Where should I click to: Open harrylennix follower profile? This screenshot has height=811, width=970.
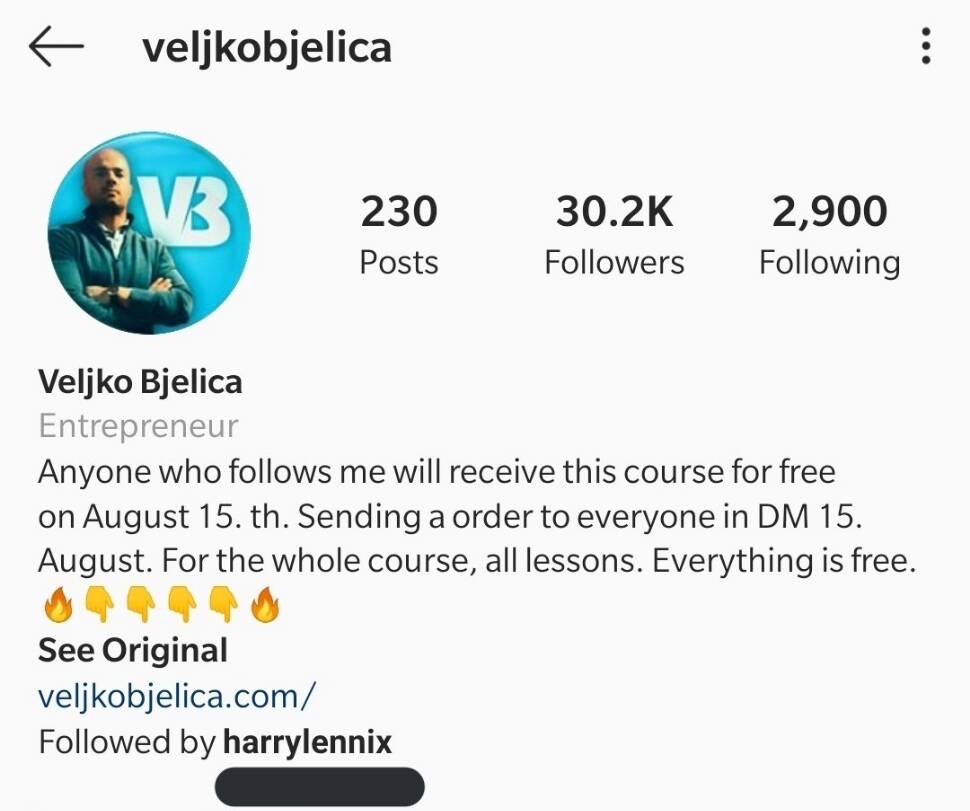pyautogui.click(x=307, y=741)
